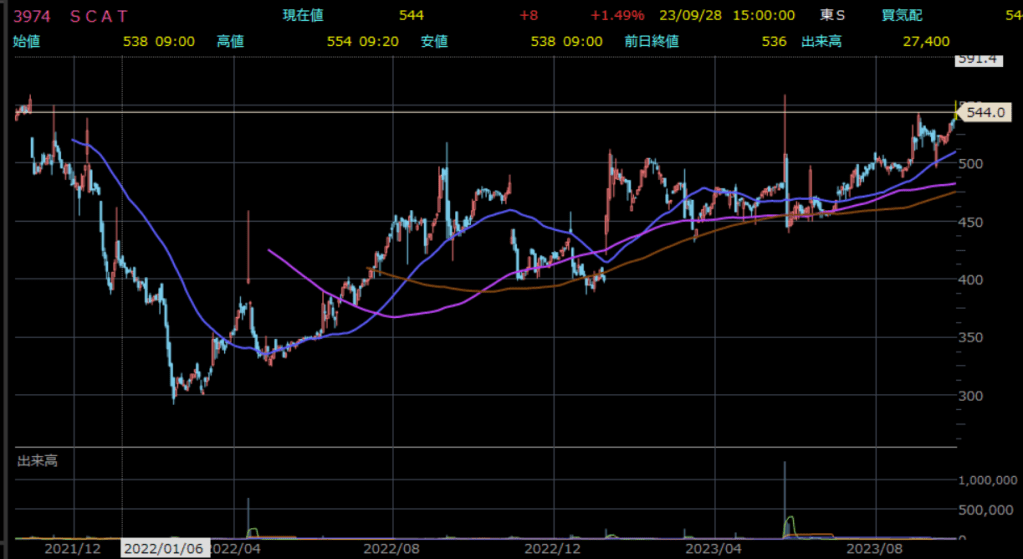Select the 東S market label
This screenshot has width=1023, height=559.
(832, 15)
